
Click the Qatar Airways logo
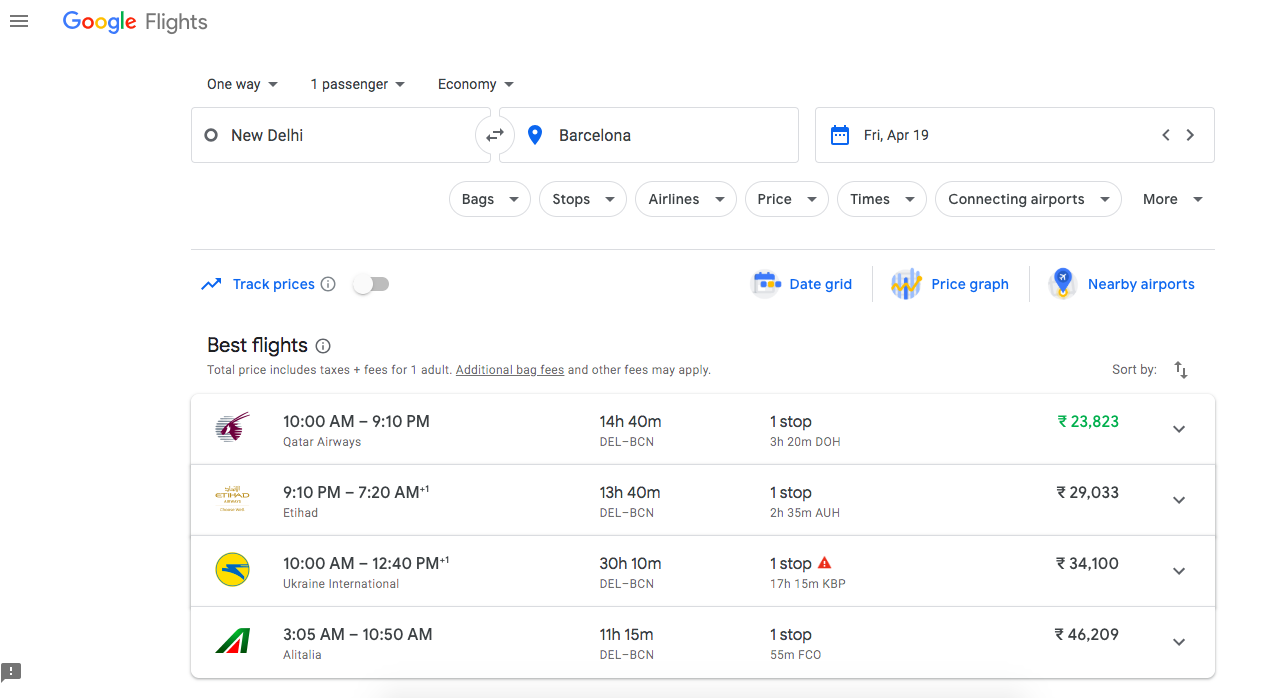232,429
